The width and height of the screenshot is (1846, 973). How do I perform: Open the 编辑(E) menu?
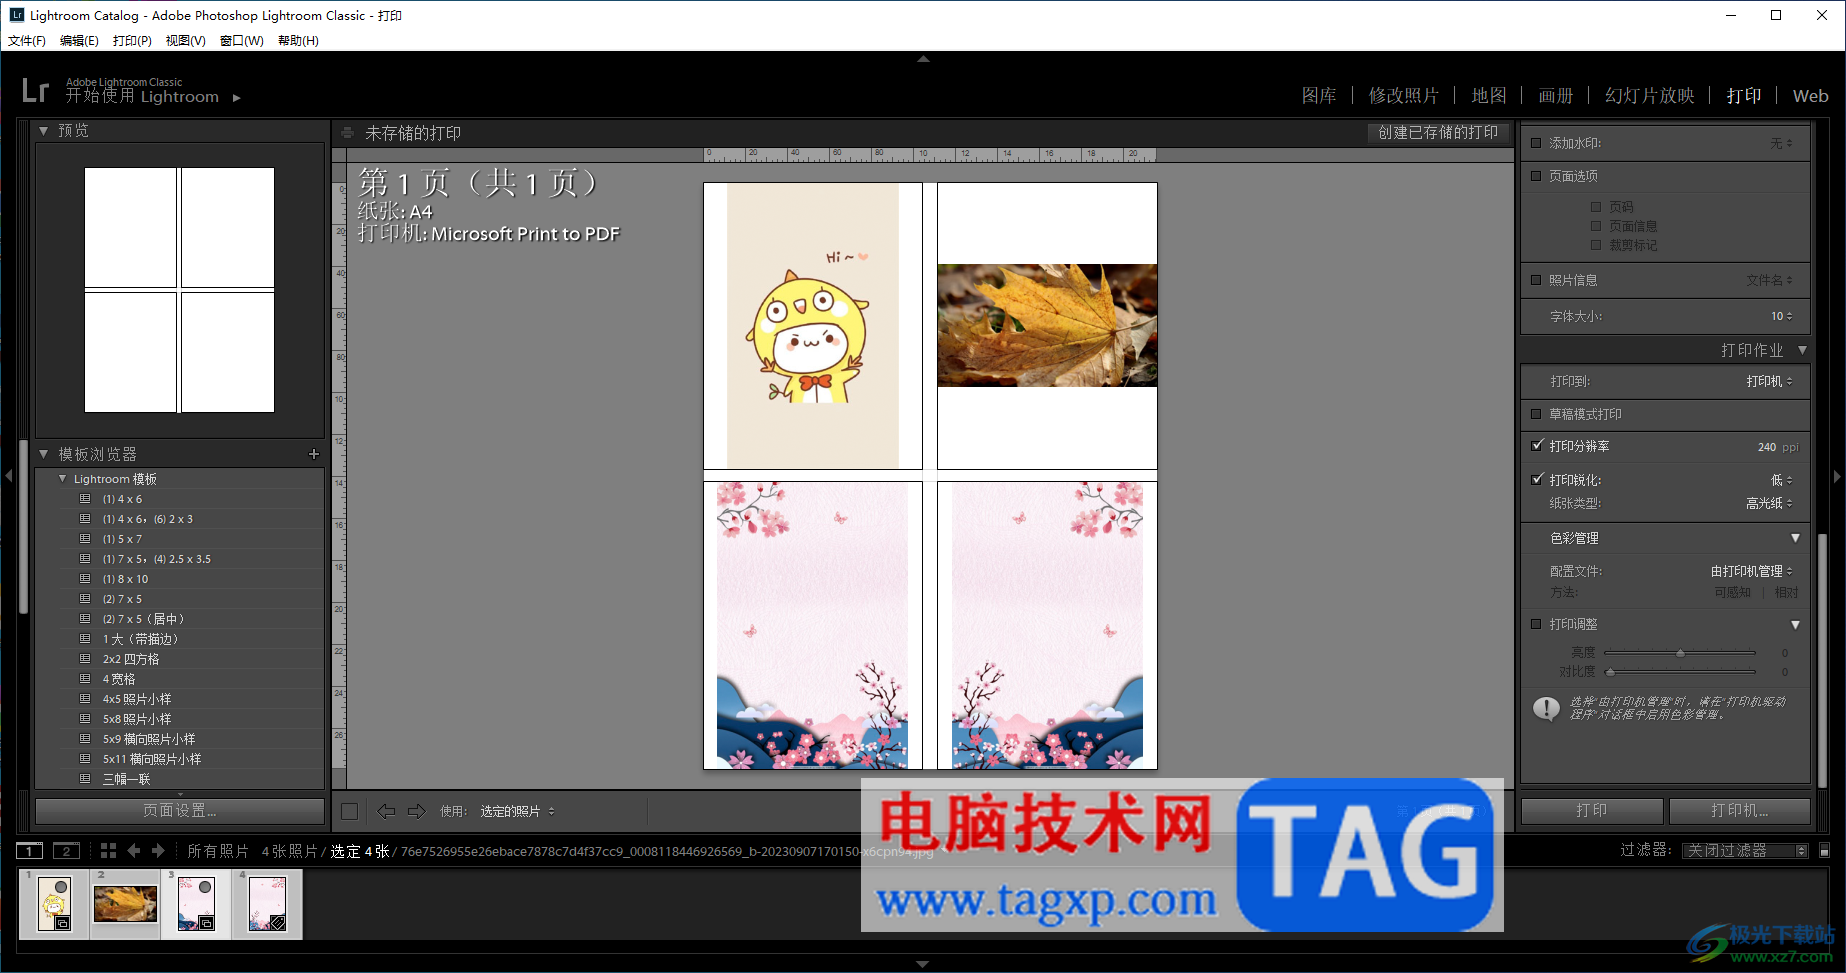79,41
